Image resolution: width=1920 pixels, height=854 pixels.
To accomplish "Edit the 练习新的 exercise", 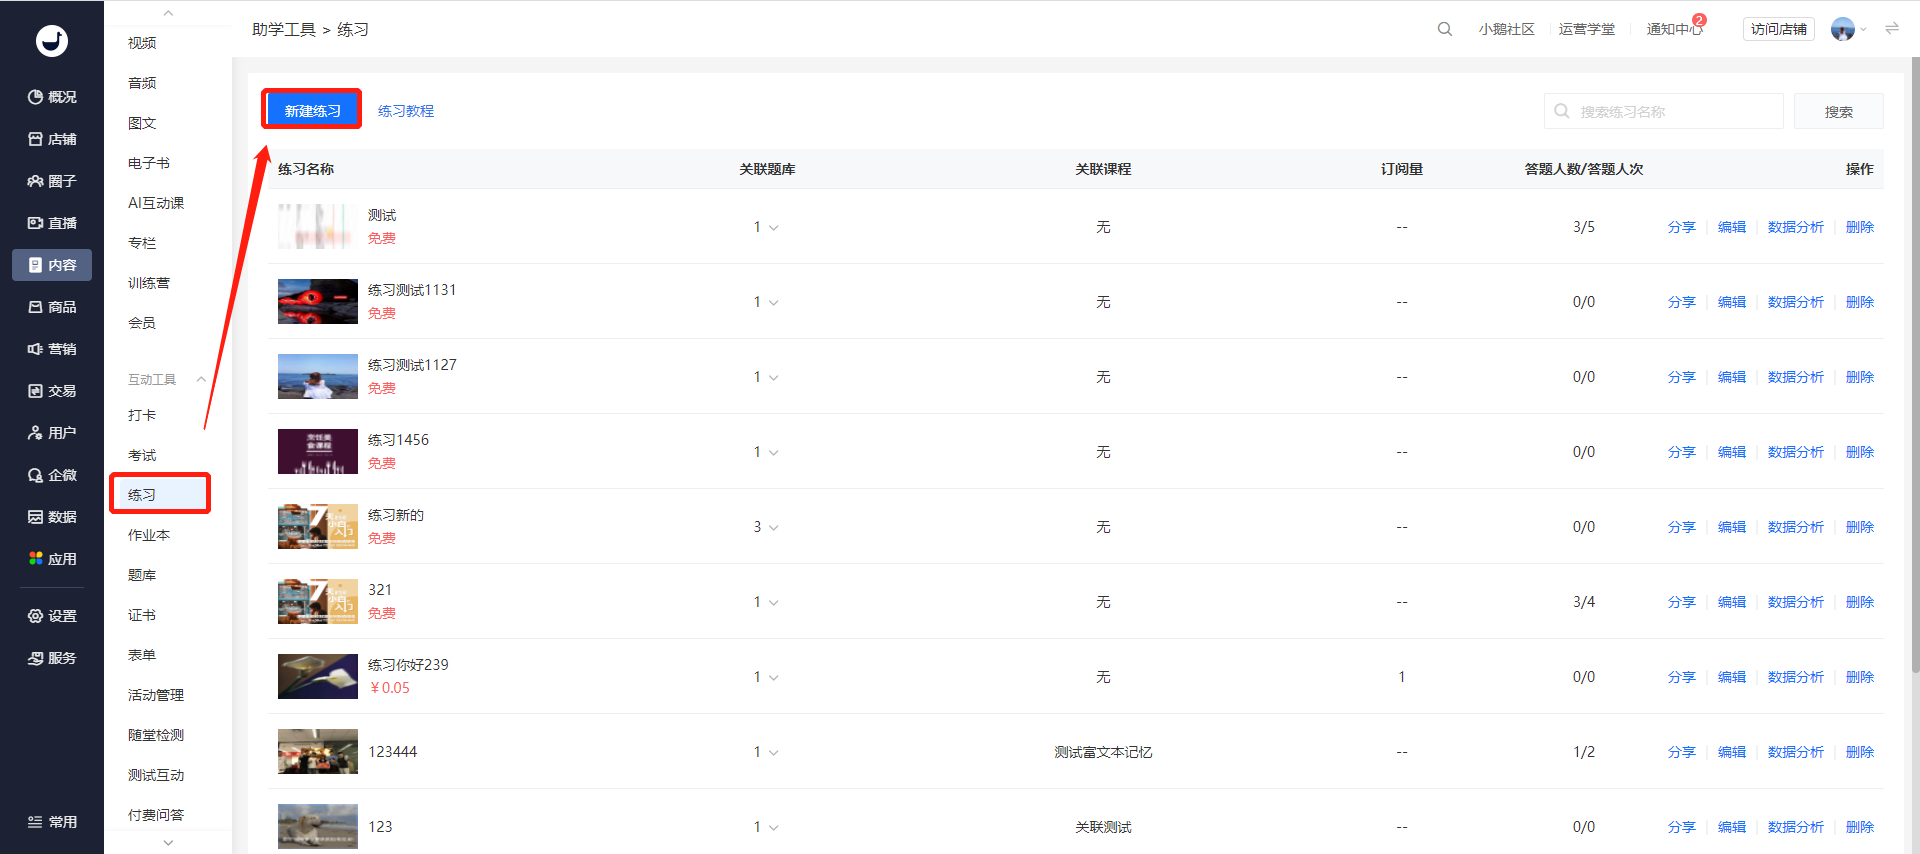I will (x=1731, y=527).
